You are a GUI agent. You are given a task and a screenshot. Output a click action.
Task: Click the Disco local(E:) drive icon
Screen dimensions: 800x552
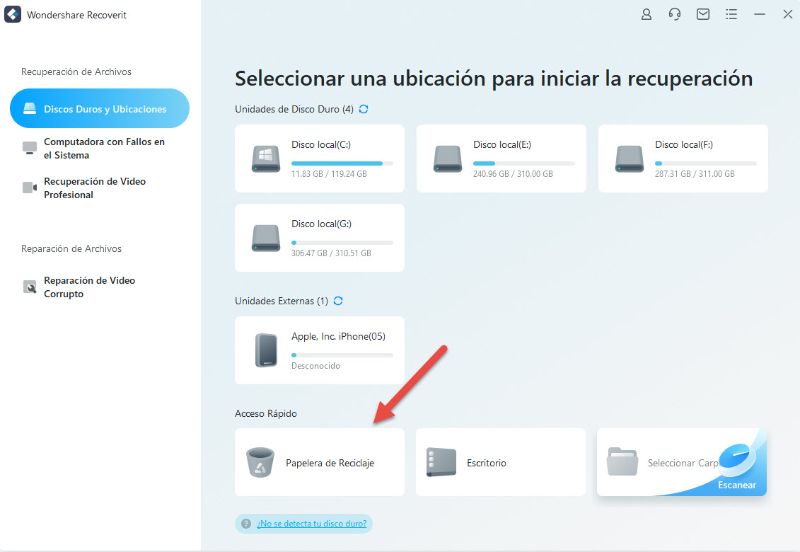tap(447, 159)
